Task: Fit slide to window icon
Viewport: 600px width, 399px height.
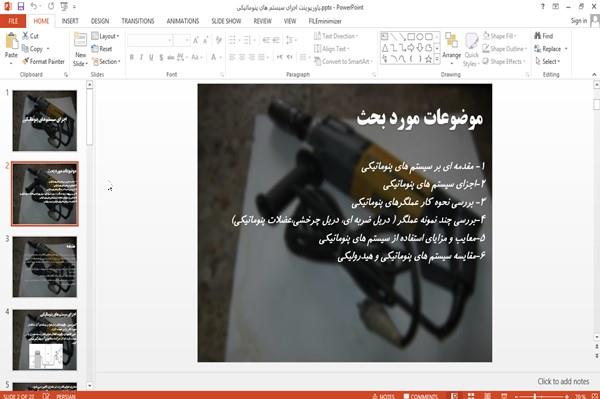Action: pyautogui.click(x=594, y=396)
